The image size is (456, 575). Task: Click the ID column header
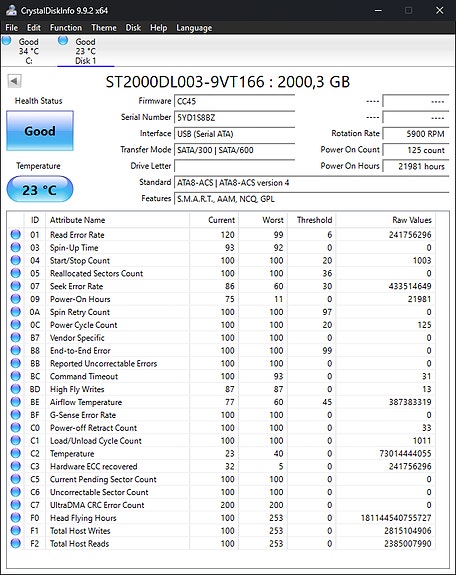(x=35, y=220)
